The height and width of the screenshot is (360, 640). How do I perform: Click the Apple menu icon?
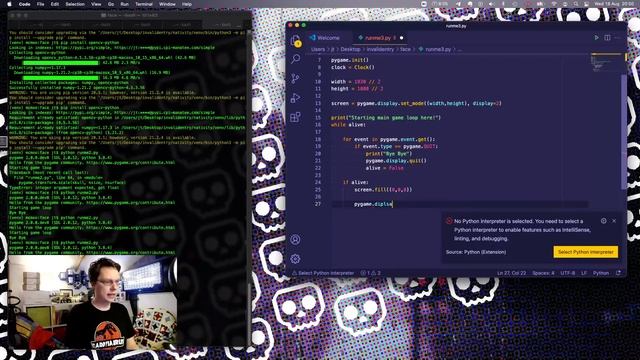pyautogui.click(x=9, y=4)
